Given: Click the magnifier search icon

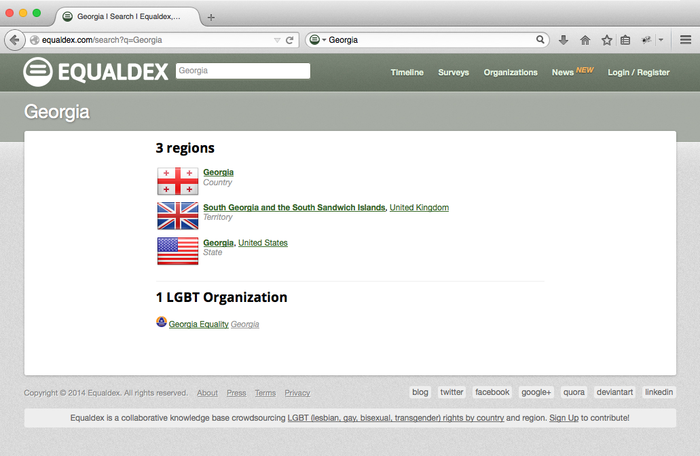Looking at the screenshot, I should point(540,40).
